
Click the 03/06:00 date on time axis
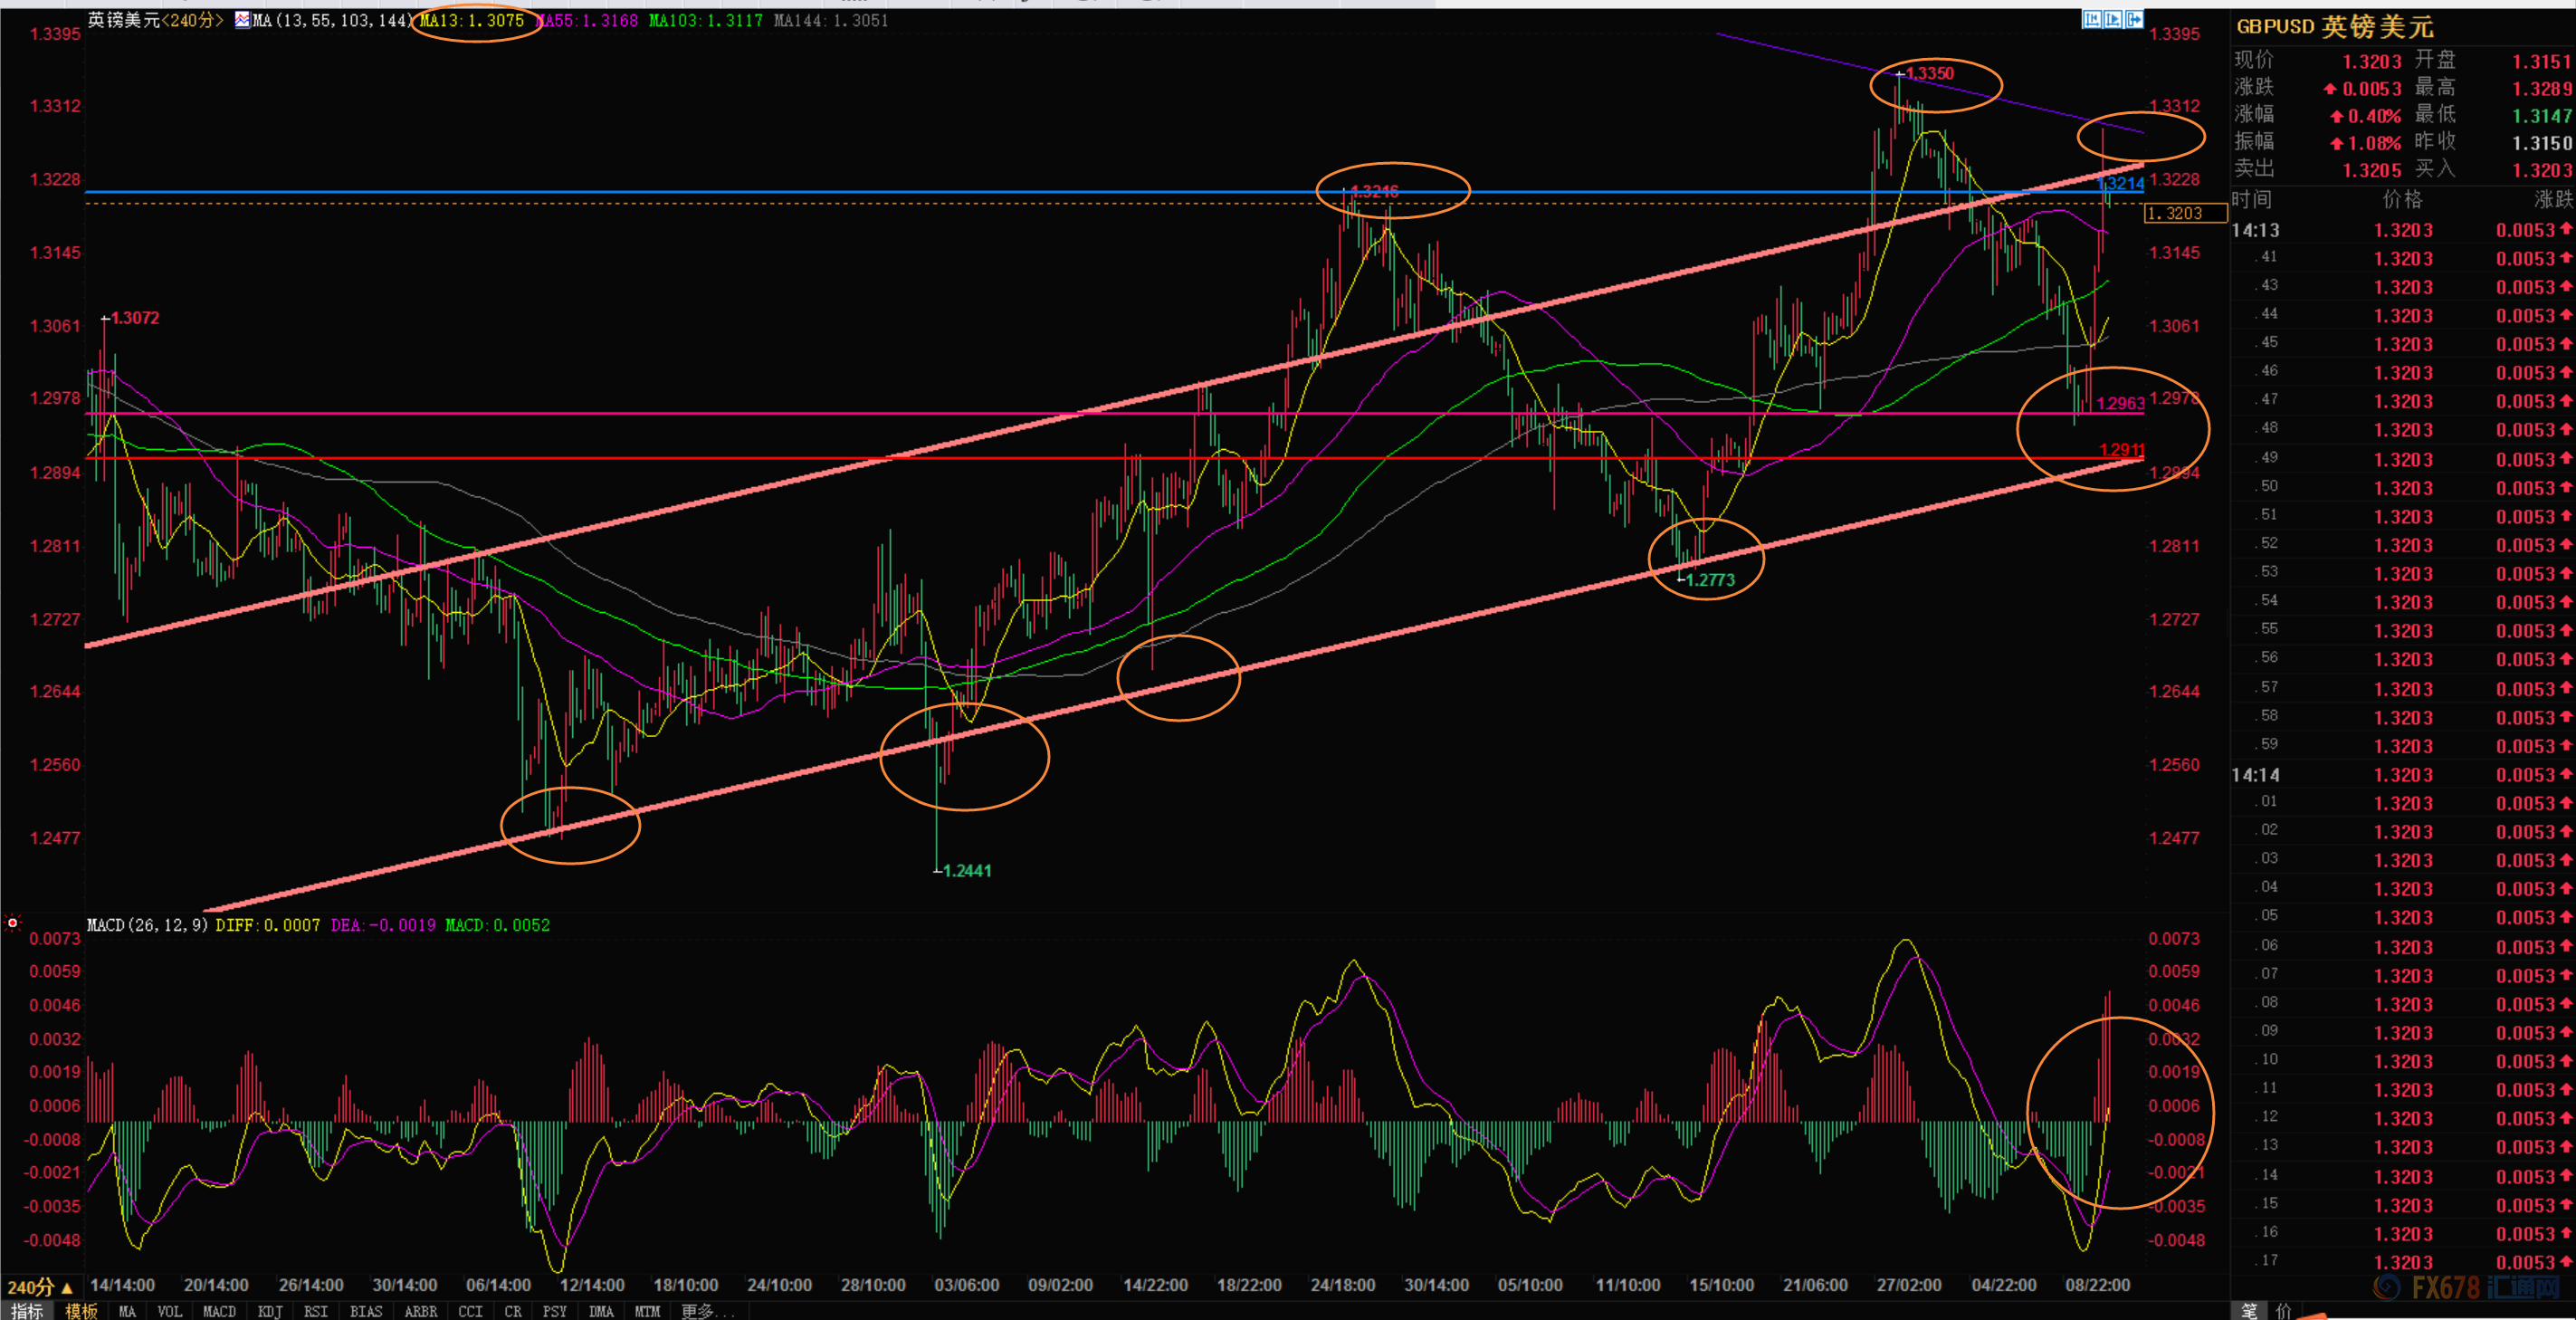click(966, 1284)
